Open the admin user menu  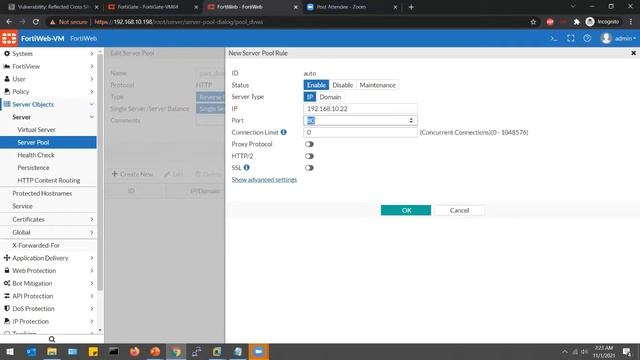coord(618,38)
